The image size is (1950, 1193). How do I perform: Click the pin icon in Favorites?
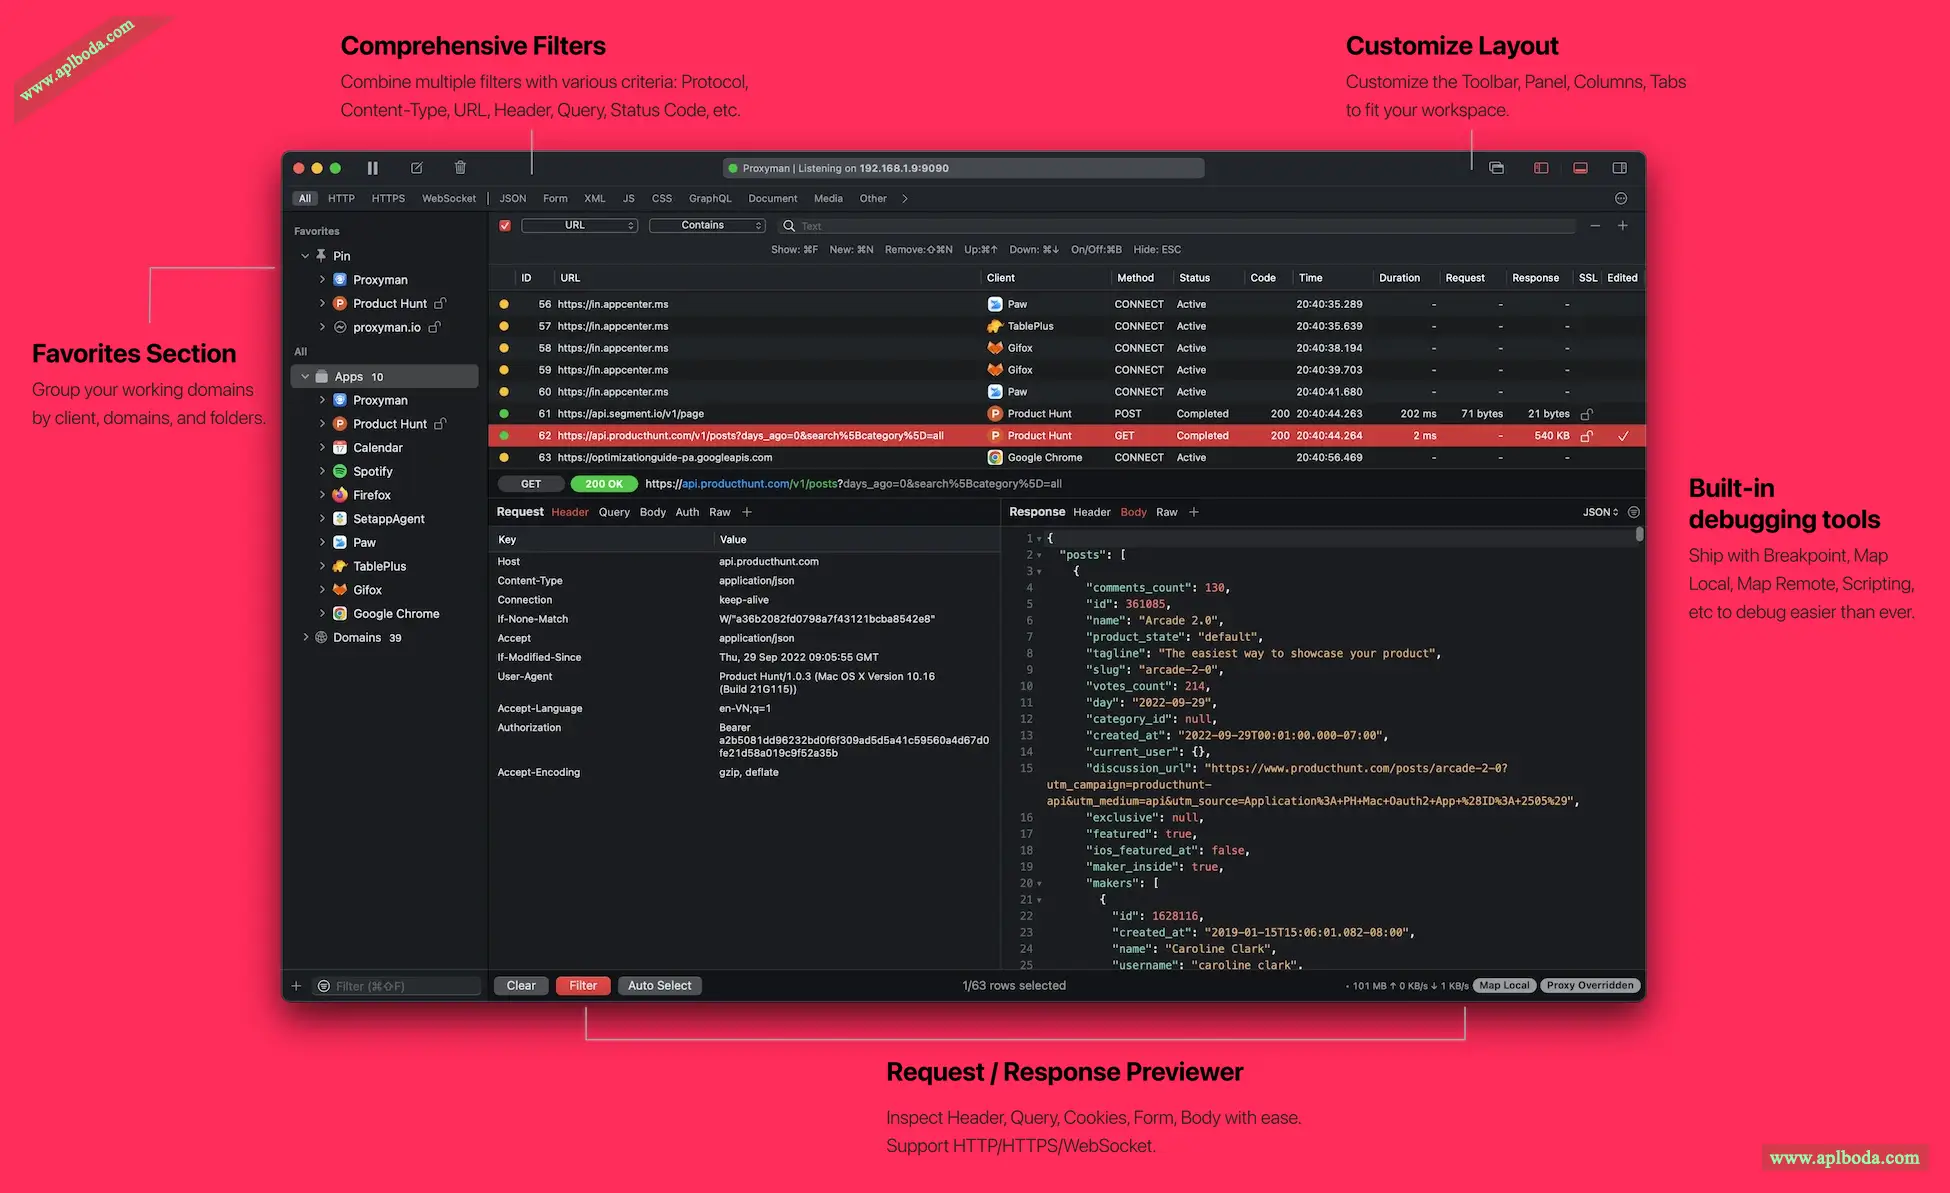coord(322,256)
